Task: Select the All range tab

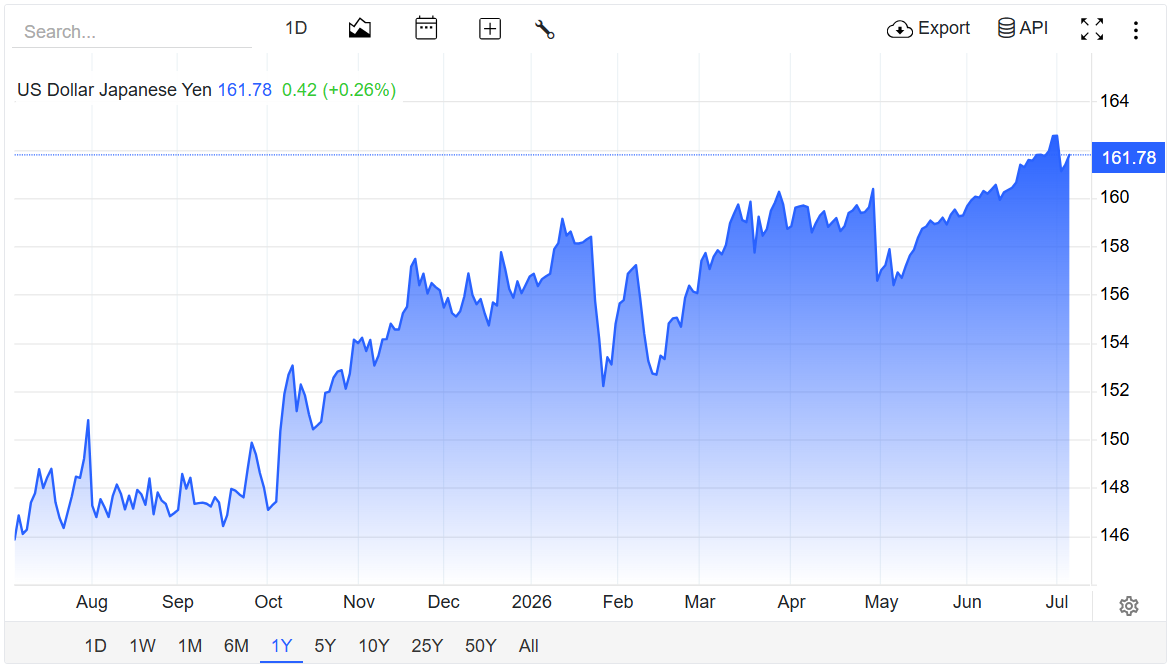Action: point(529,645)
